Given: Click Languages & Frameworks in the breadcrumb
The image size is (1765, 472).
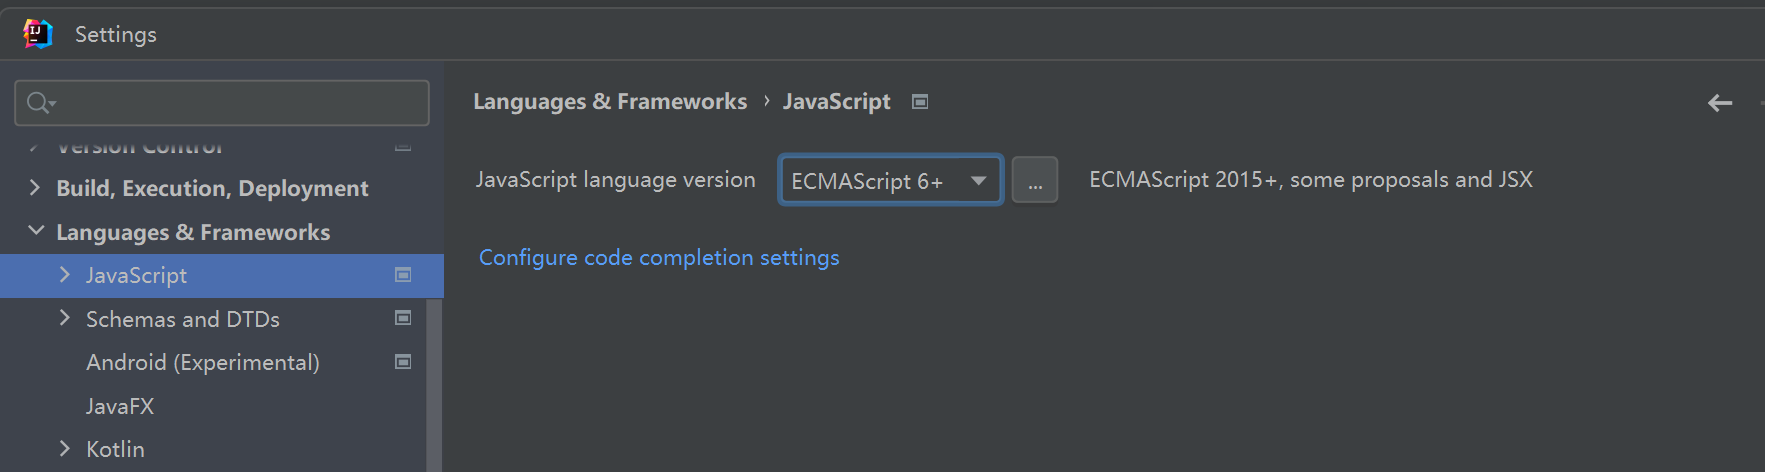Looking at the screenshot, I should (610, 102).
